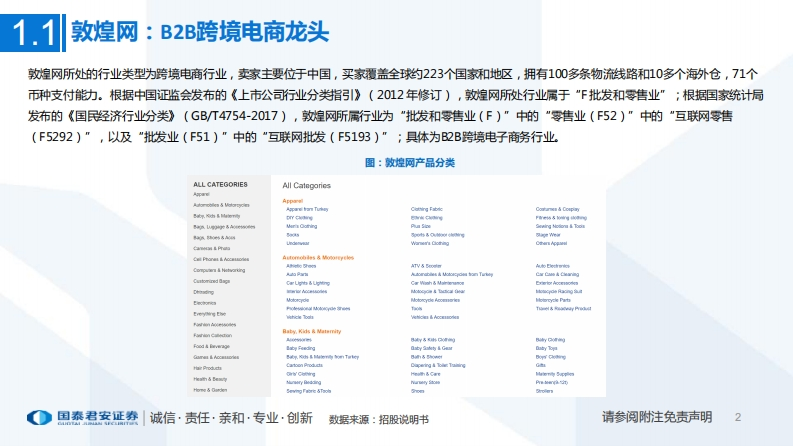Viewport: 793px width, 446px height.
Task: Click Cartoon Products link
Action: point(304,365)
